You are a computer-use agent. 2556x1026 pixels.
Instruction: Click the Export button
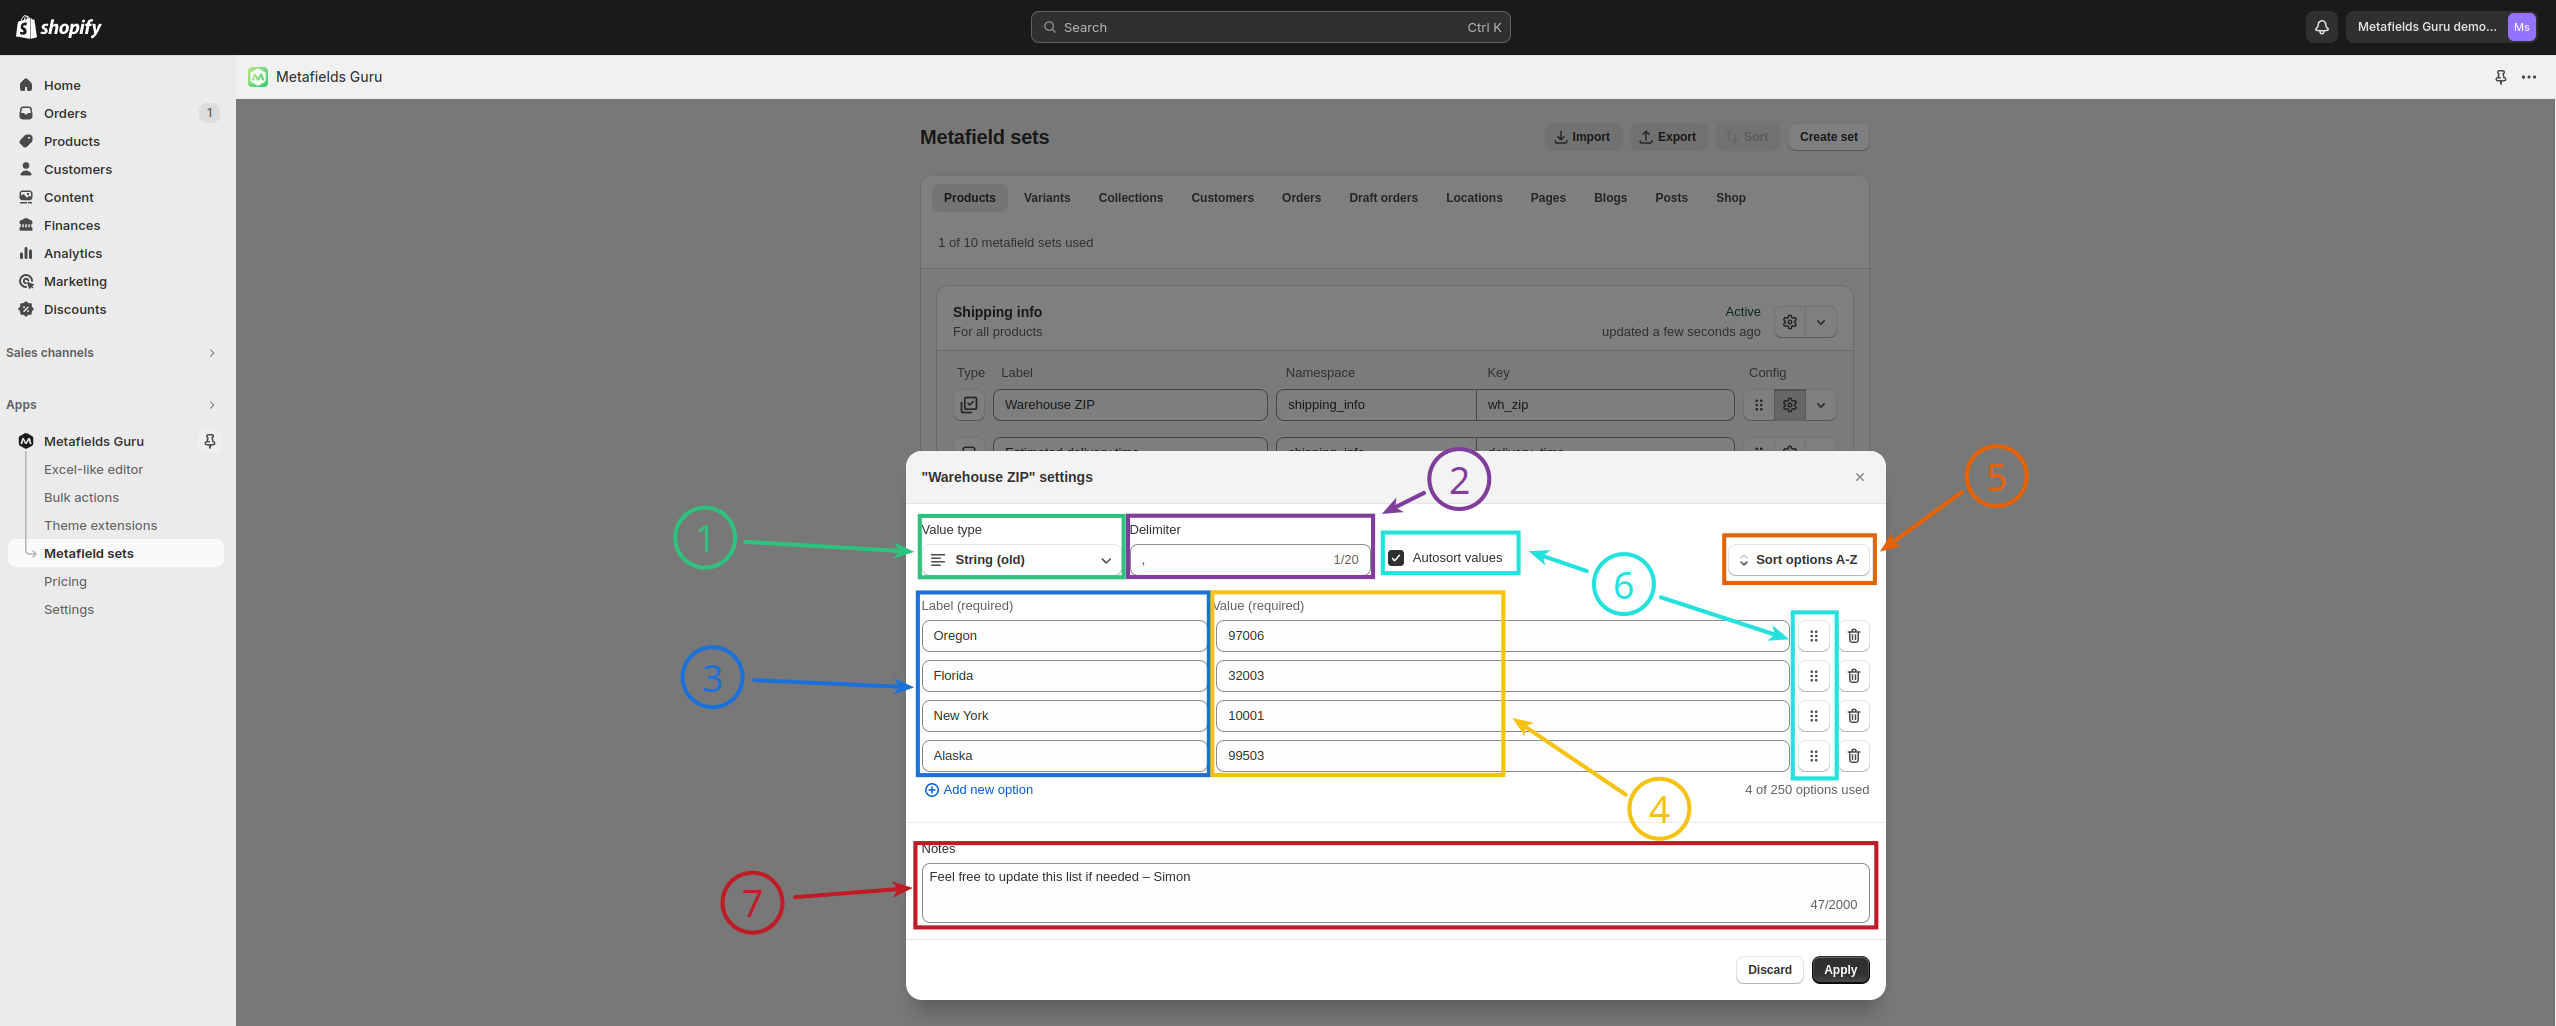[1668, 137]
